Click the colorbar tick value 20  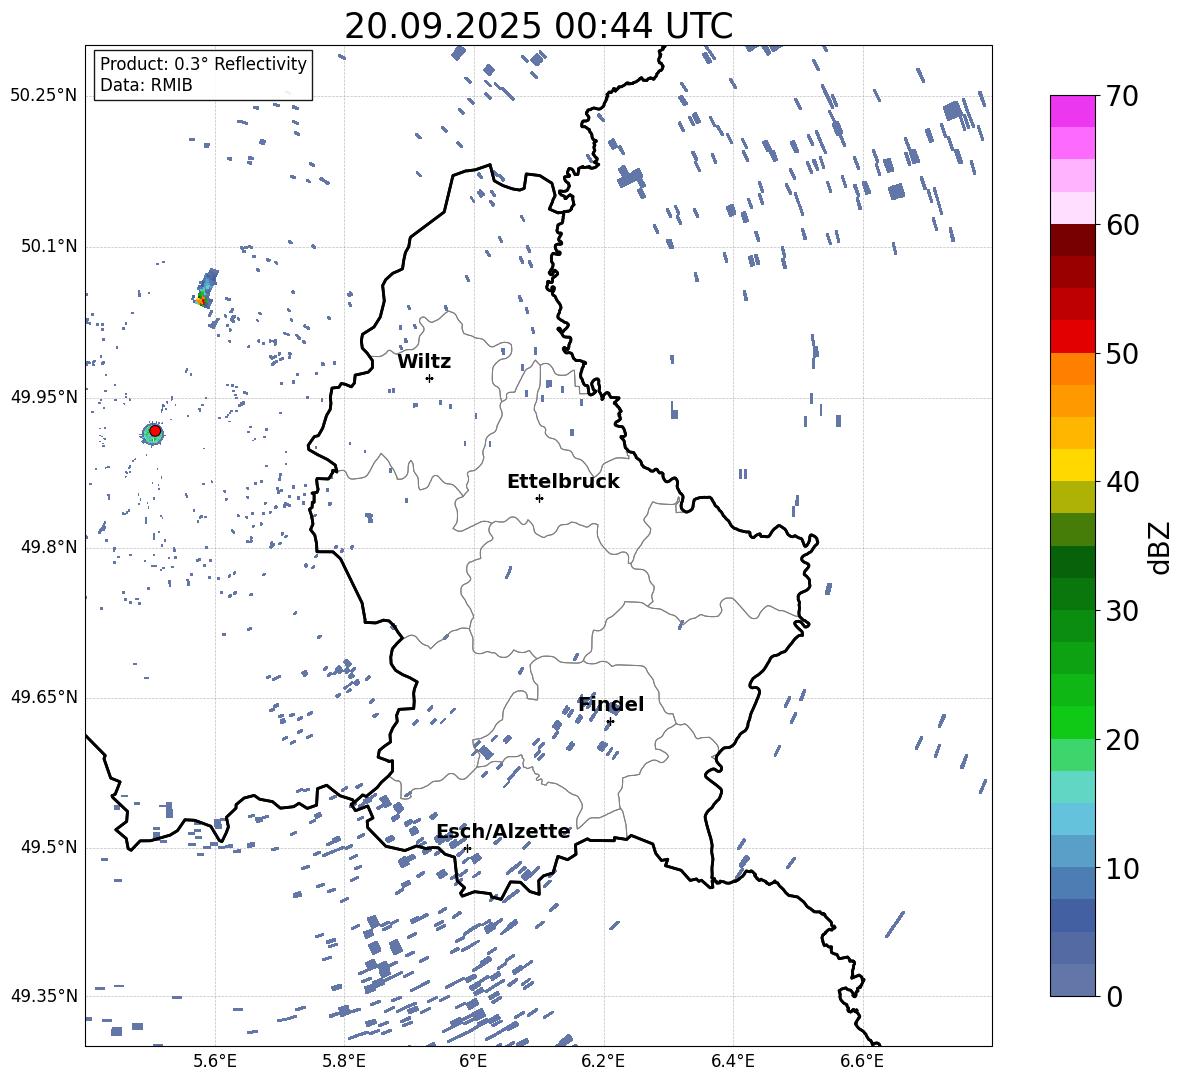[1122, 740]
